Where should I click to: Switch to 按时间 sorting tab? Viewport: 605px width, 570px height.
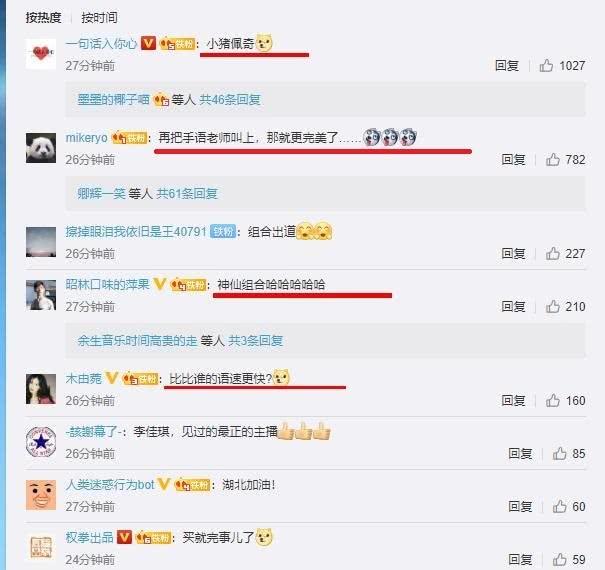coord(99,17)
